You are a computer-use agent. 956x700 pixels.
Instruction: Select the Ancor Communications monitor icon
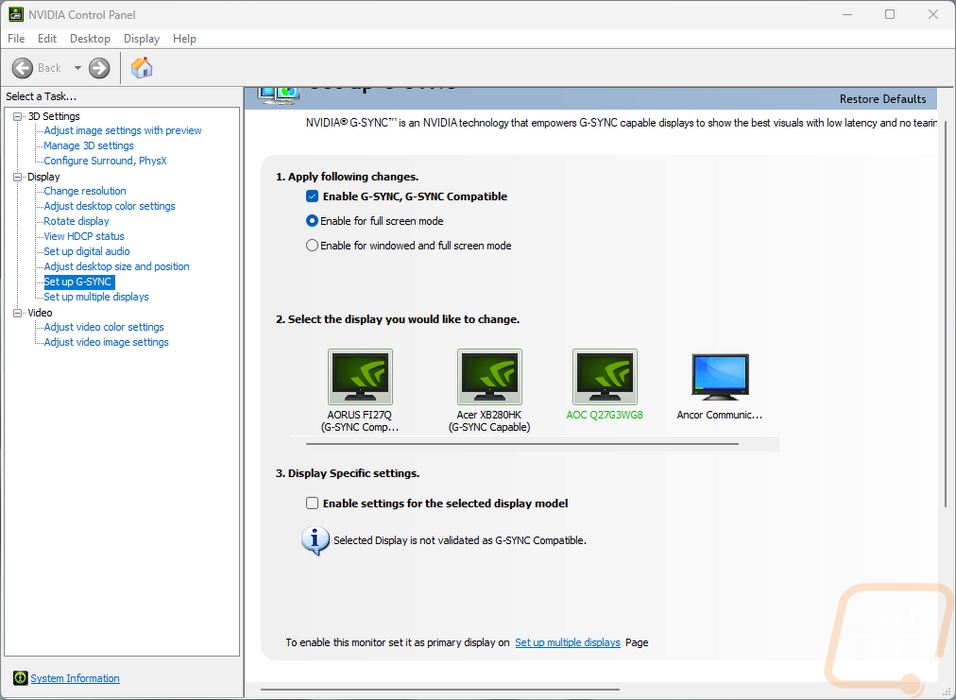[719, 376]
